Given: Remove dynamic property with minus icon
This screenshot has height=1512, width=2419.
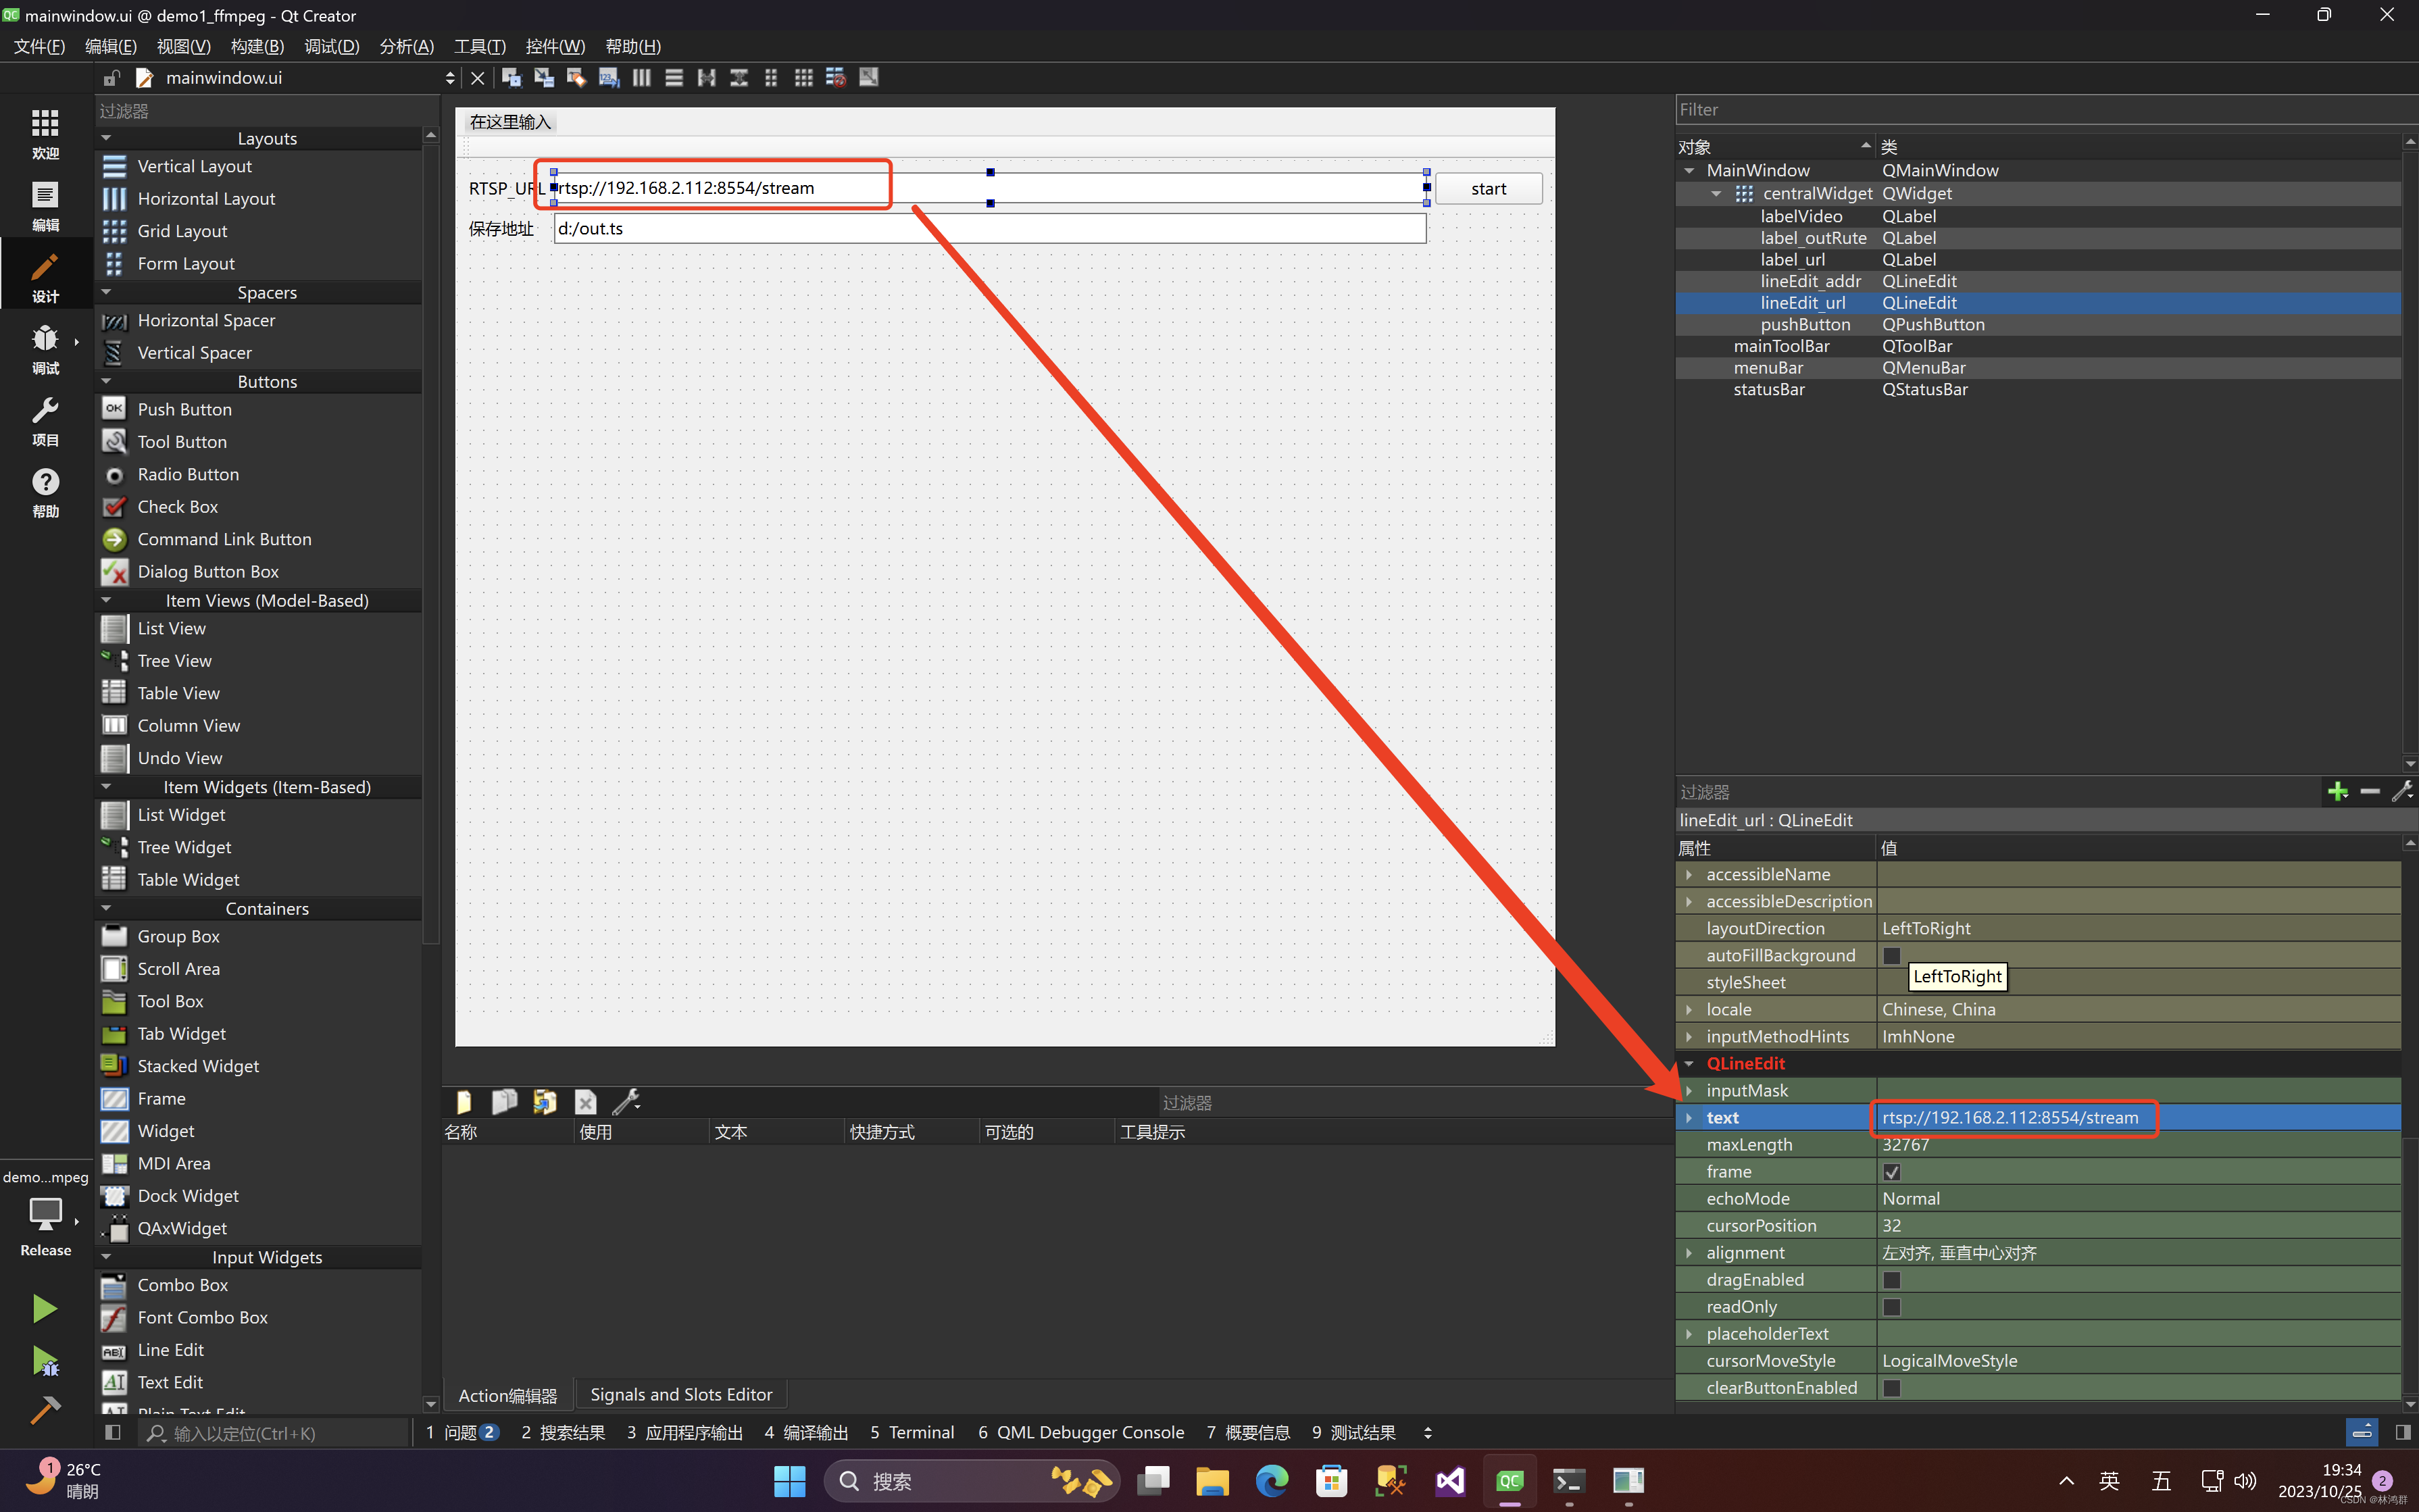Looking at the screenshot, I should (x=2369, y=792).
